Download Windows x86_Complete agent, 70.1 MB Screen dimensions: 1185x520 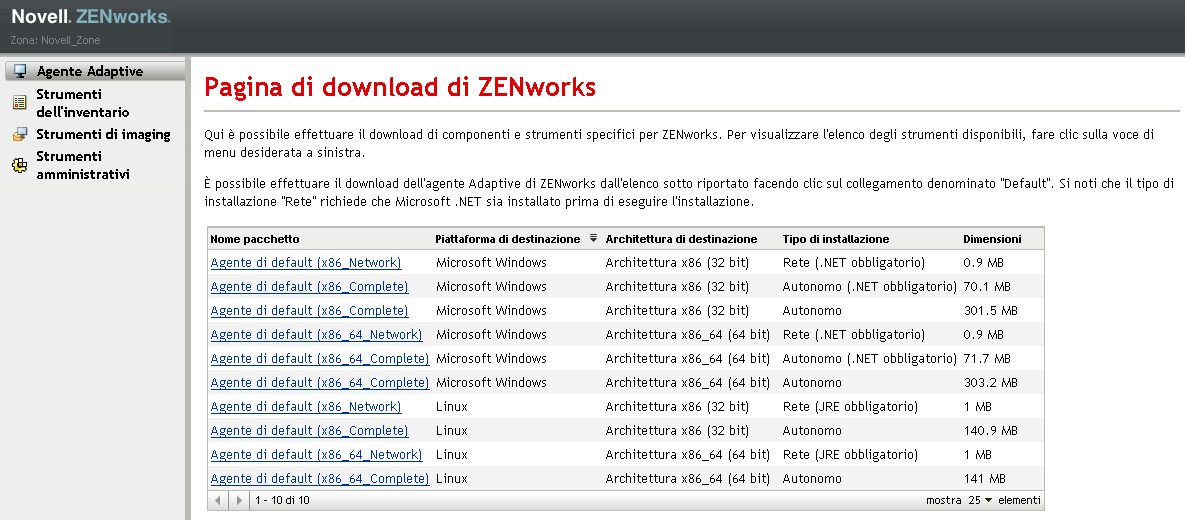[x=309, y=287]
